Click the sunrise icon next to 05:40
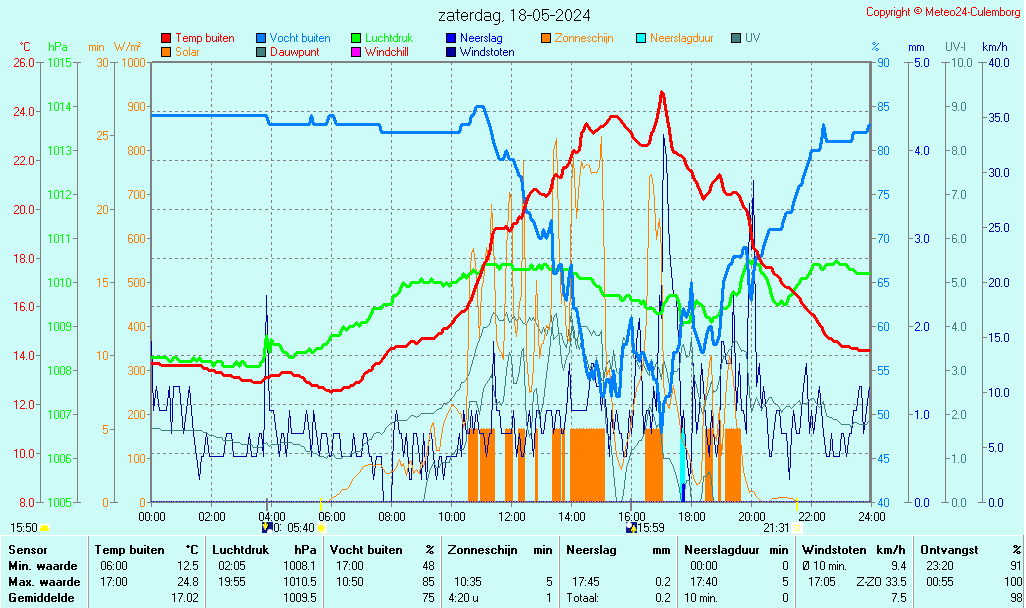1026x608 pixels. pos(321,528)
